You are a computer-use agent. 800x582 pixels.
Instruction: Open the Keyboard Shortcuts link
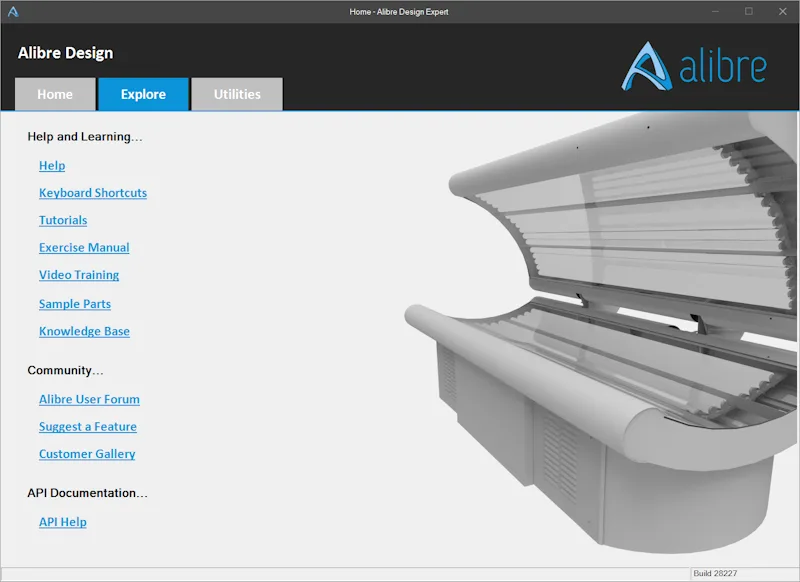pos(93,193)
